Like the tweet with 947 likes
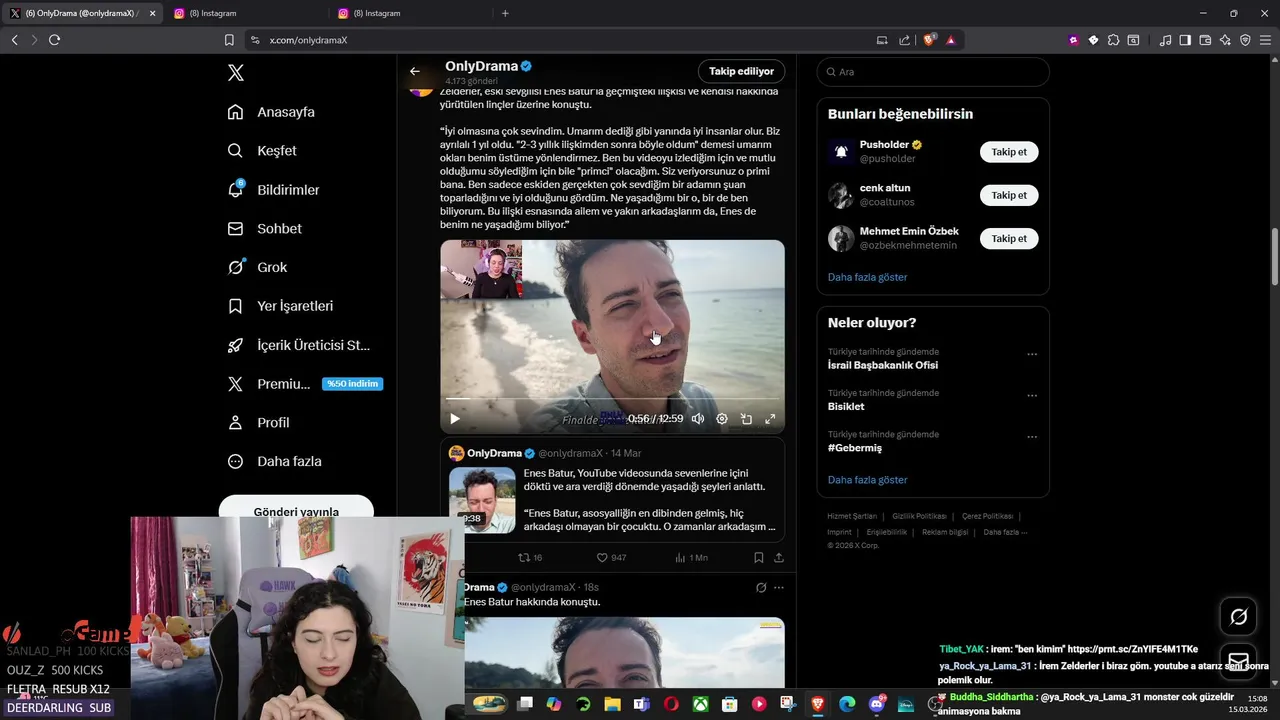Image resolution: width=1280 pixels, height=720 pixels. coord(611,557)
